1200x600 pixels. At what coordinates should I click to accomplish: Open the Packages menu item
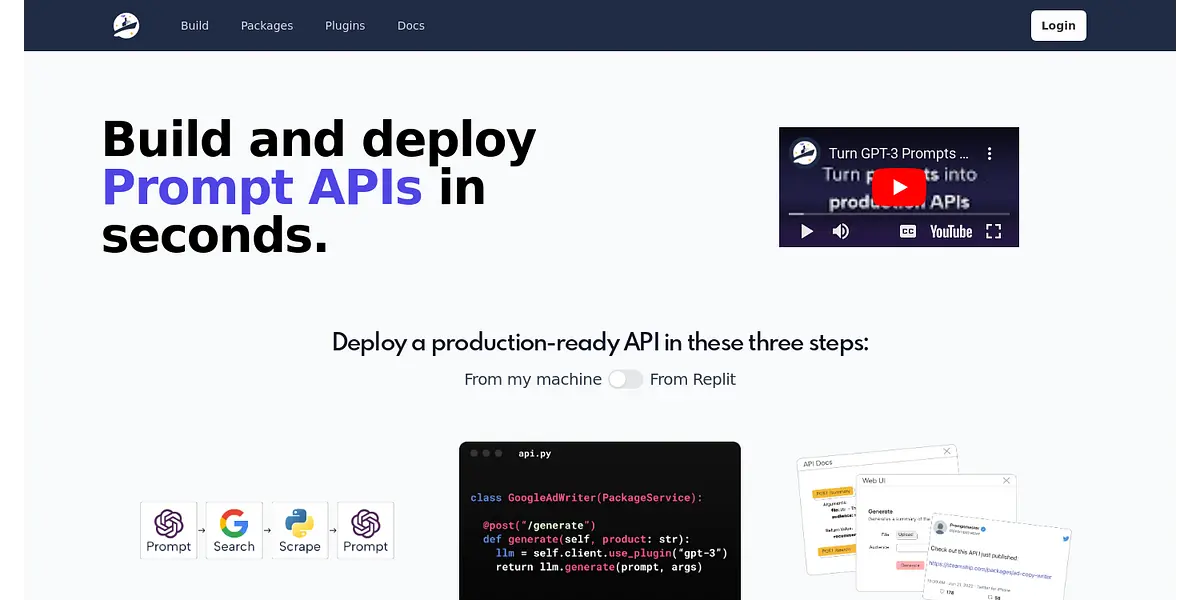[x=267, y=26]
